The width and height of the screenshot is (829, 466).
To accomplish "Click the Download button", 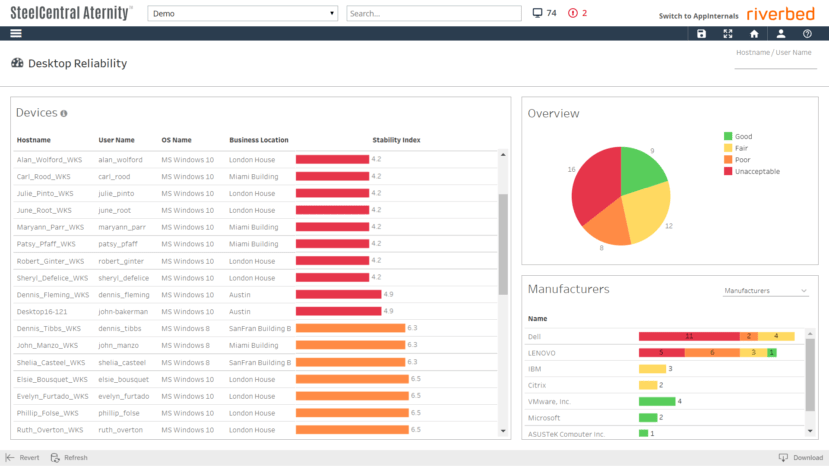I will click(x=801, y=458).
